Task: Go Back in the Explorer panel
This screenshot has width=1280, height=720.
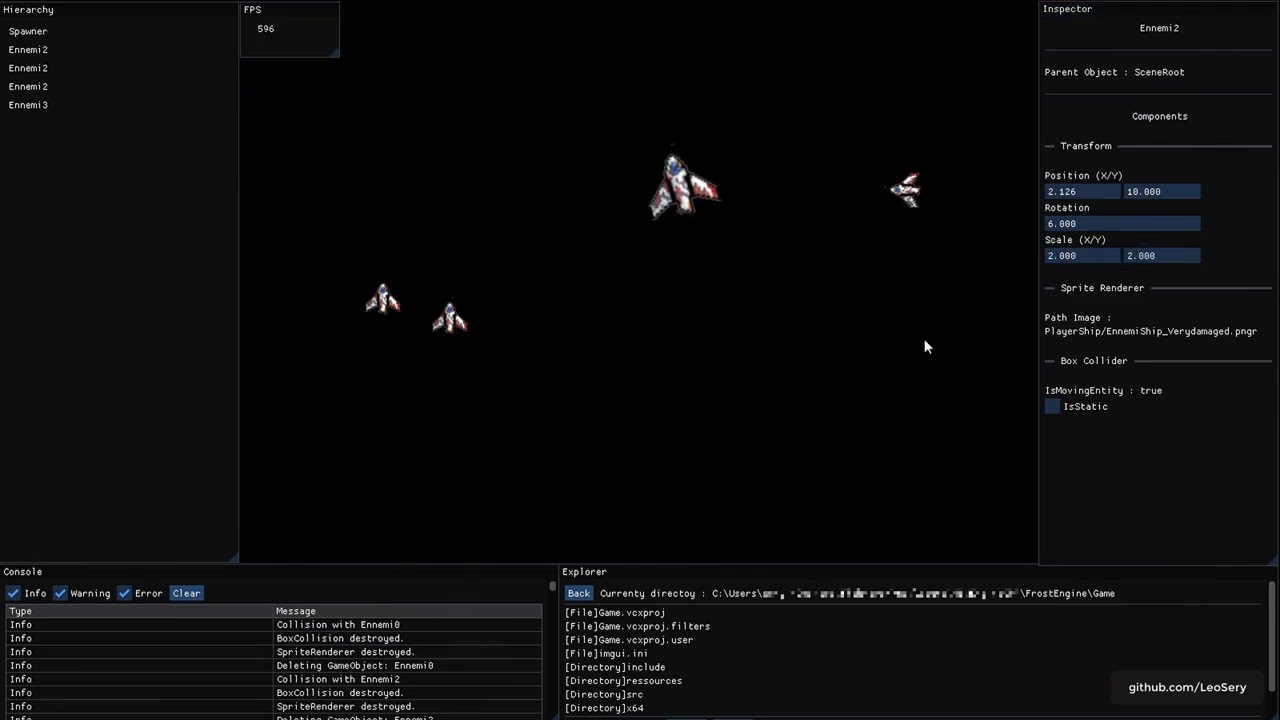Action: tap(579, 593)
